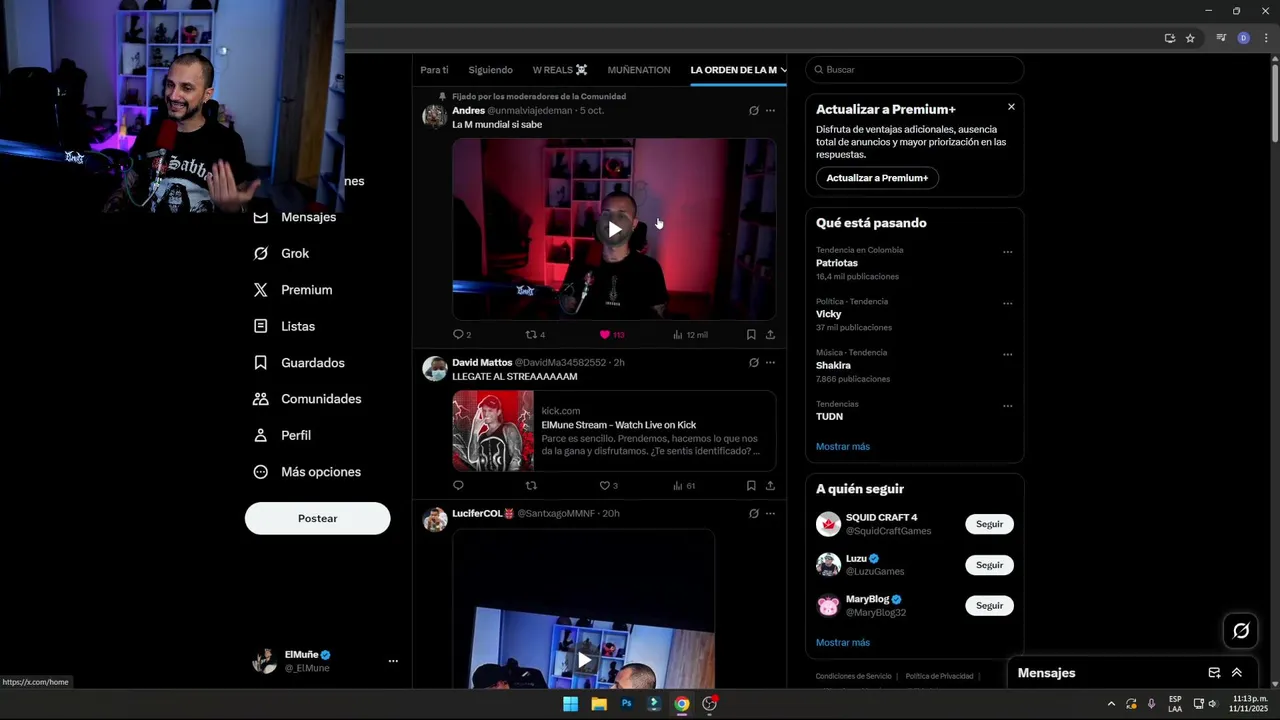Share David Mattos's post
This screenshot has height=720, width=1280.
tap(770, 486)
